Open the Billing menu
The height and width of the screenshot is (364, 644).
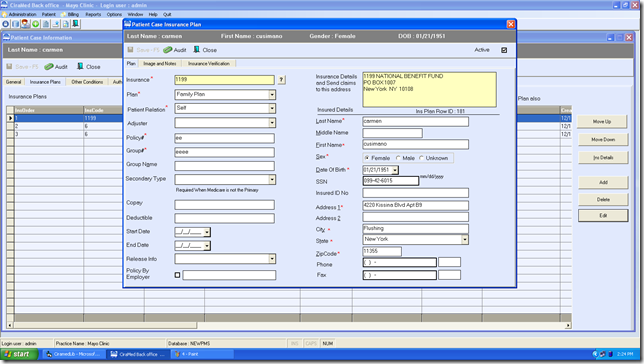73,14
